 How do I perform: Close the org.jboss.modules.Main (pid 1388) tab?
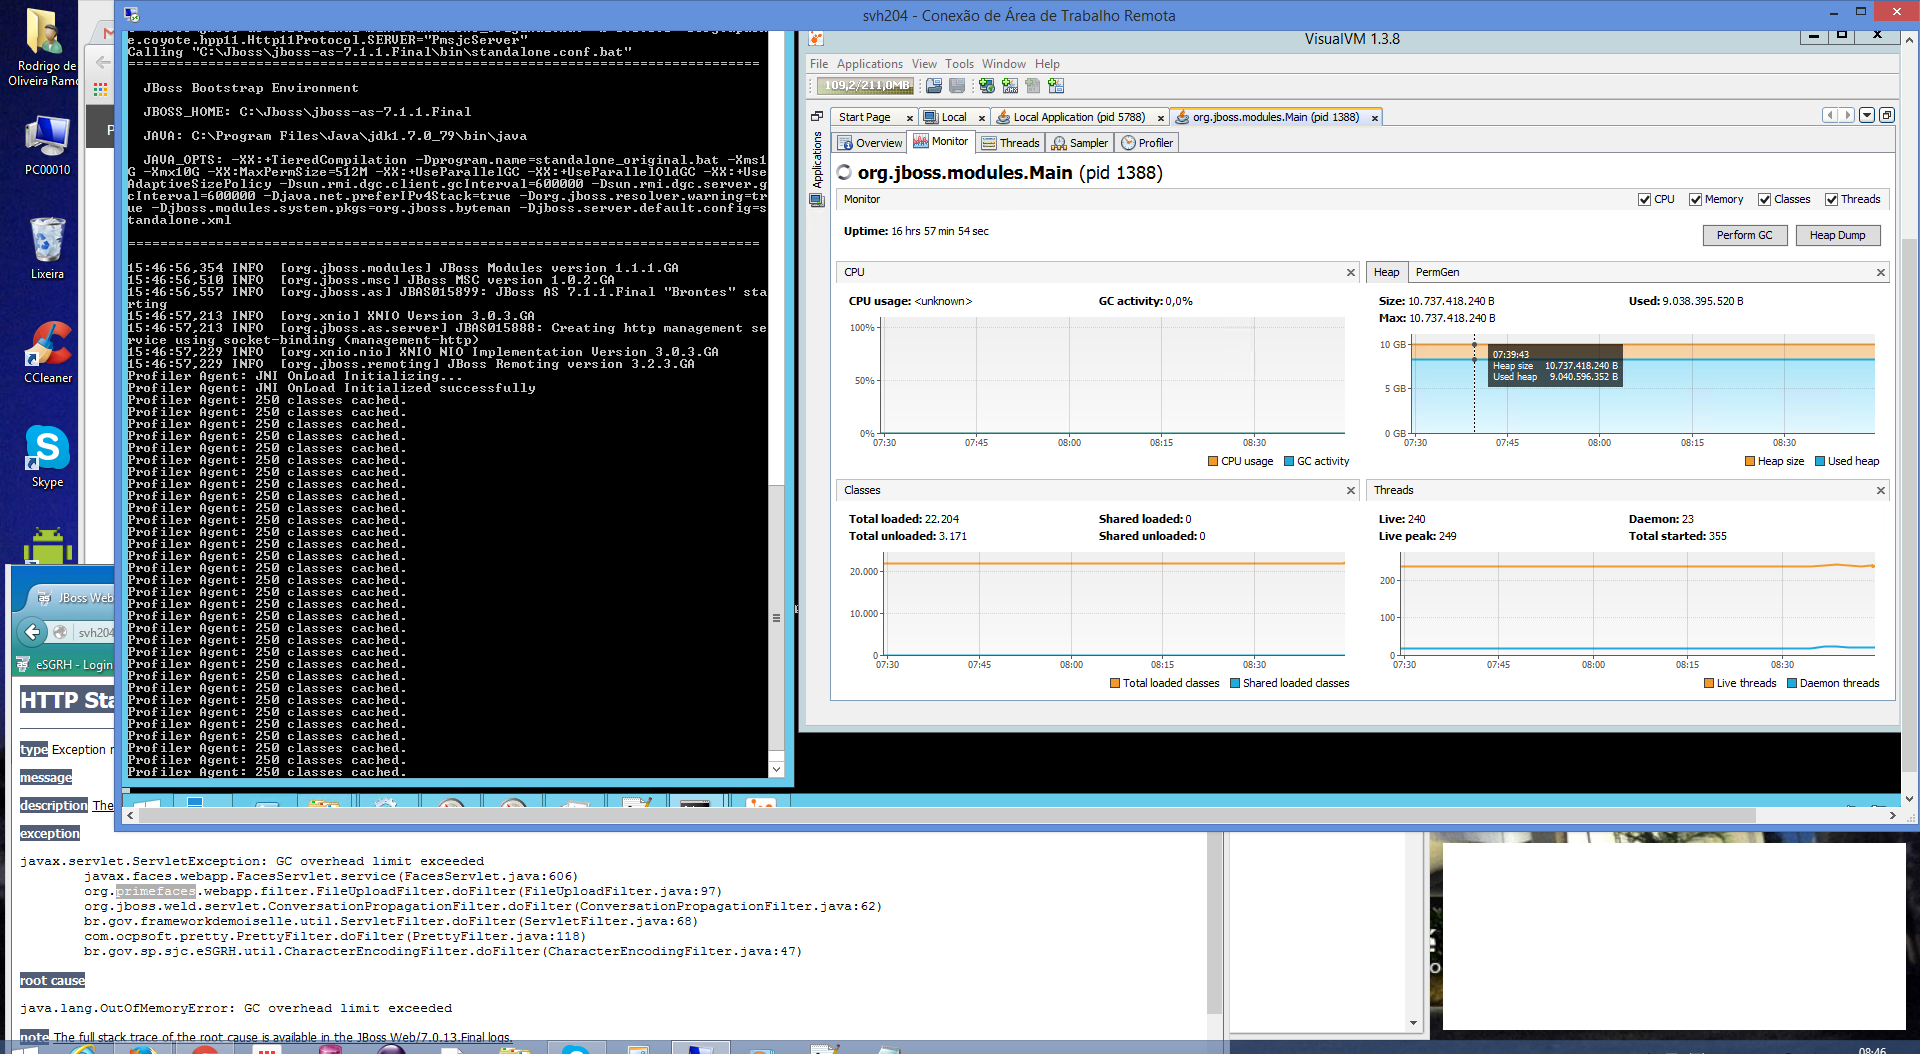tap(1375, 118)
